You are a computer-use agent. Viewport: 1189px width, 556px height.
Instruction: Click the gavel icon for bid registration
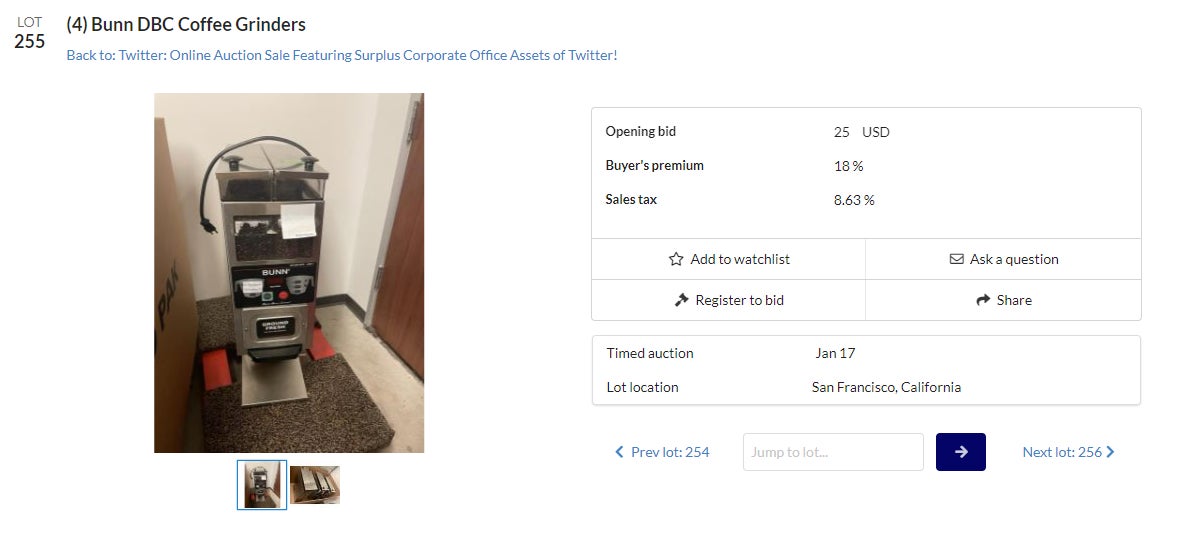[x=682, y=300]
